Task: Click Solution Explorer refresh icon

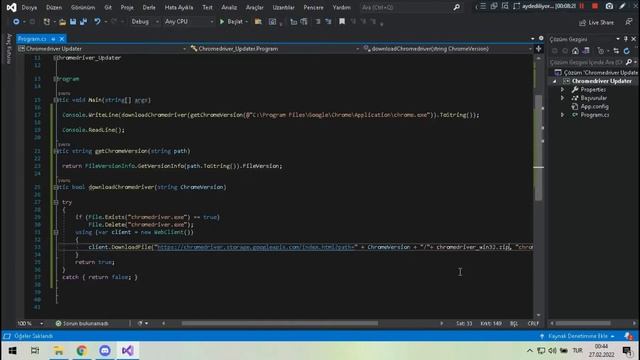Action: [x=627, y=51]
